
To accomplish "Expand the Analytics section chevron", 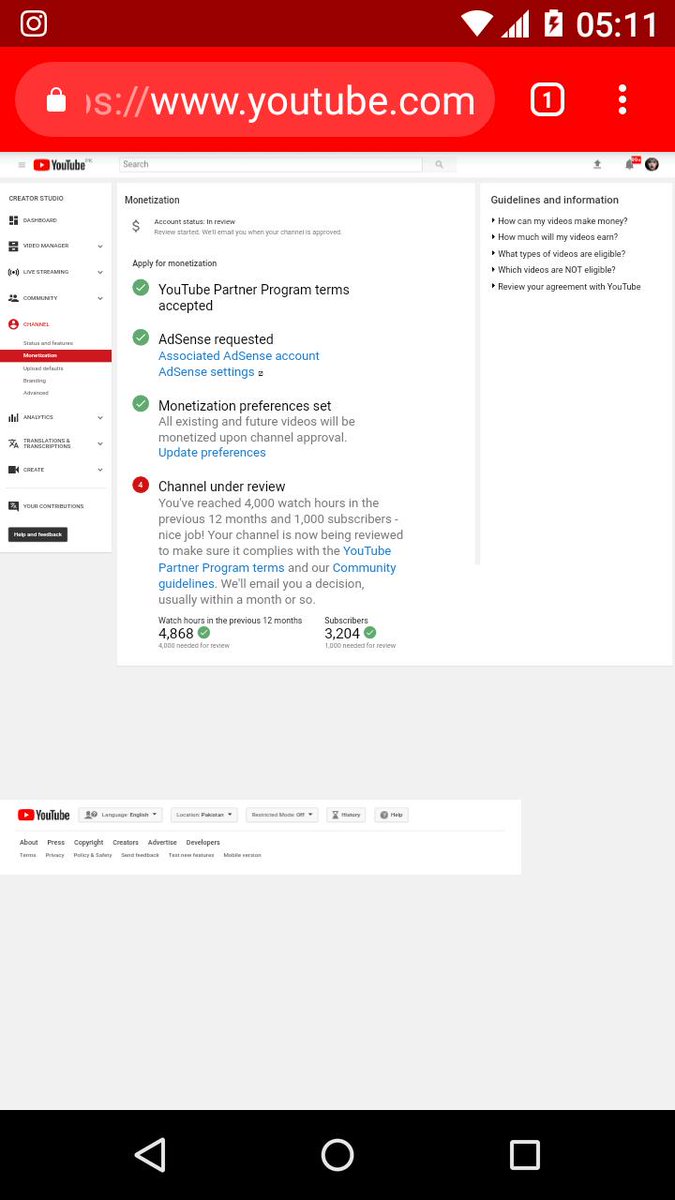I will pyautogui.click(x=100, y=417).
